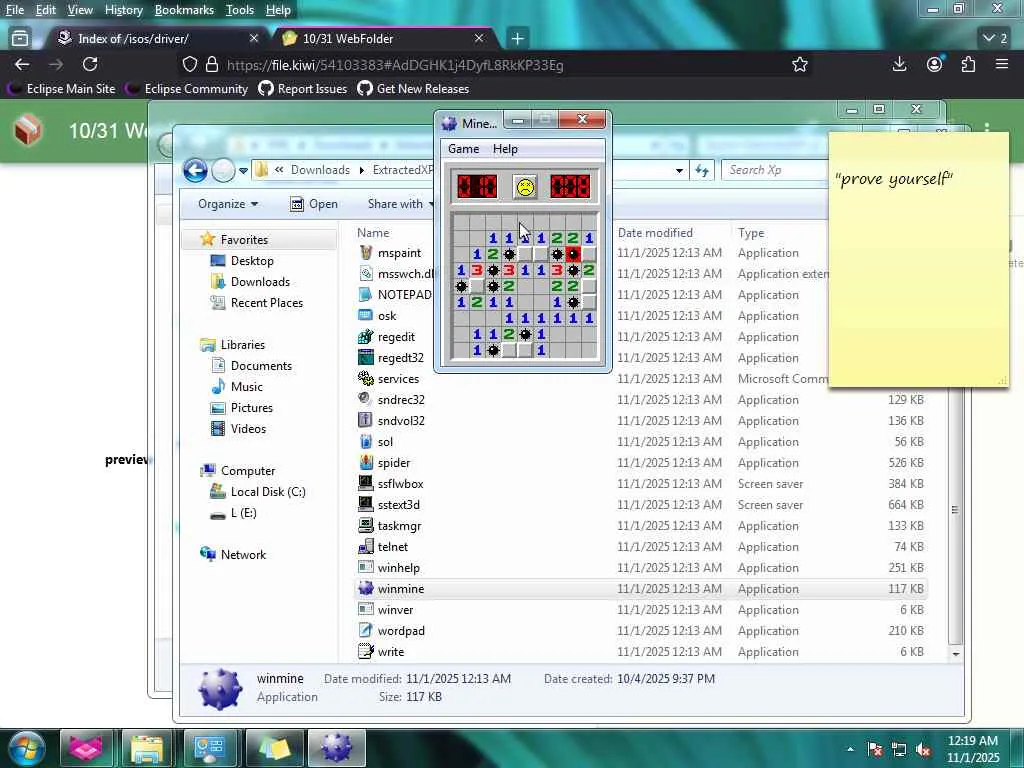The height and width of the screenshot is (768, 1024).
Task: Click the Open button in Explorer toolbar
Action: coord(313,204)
